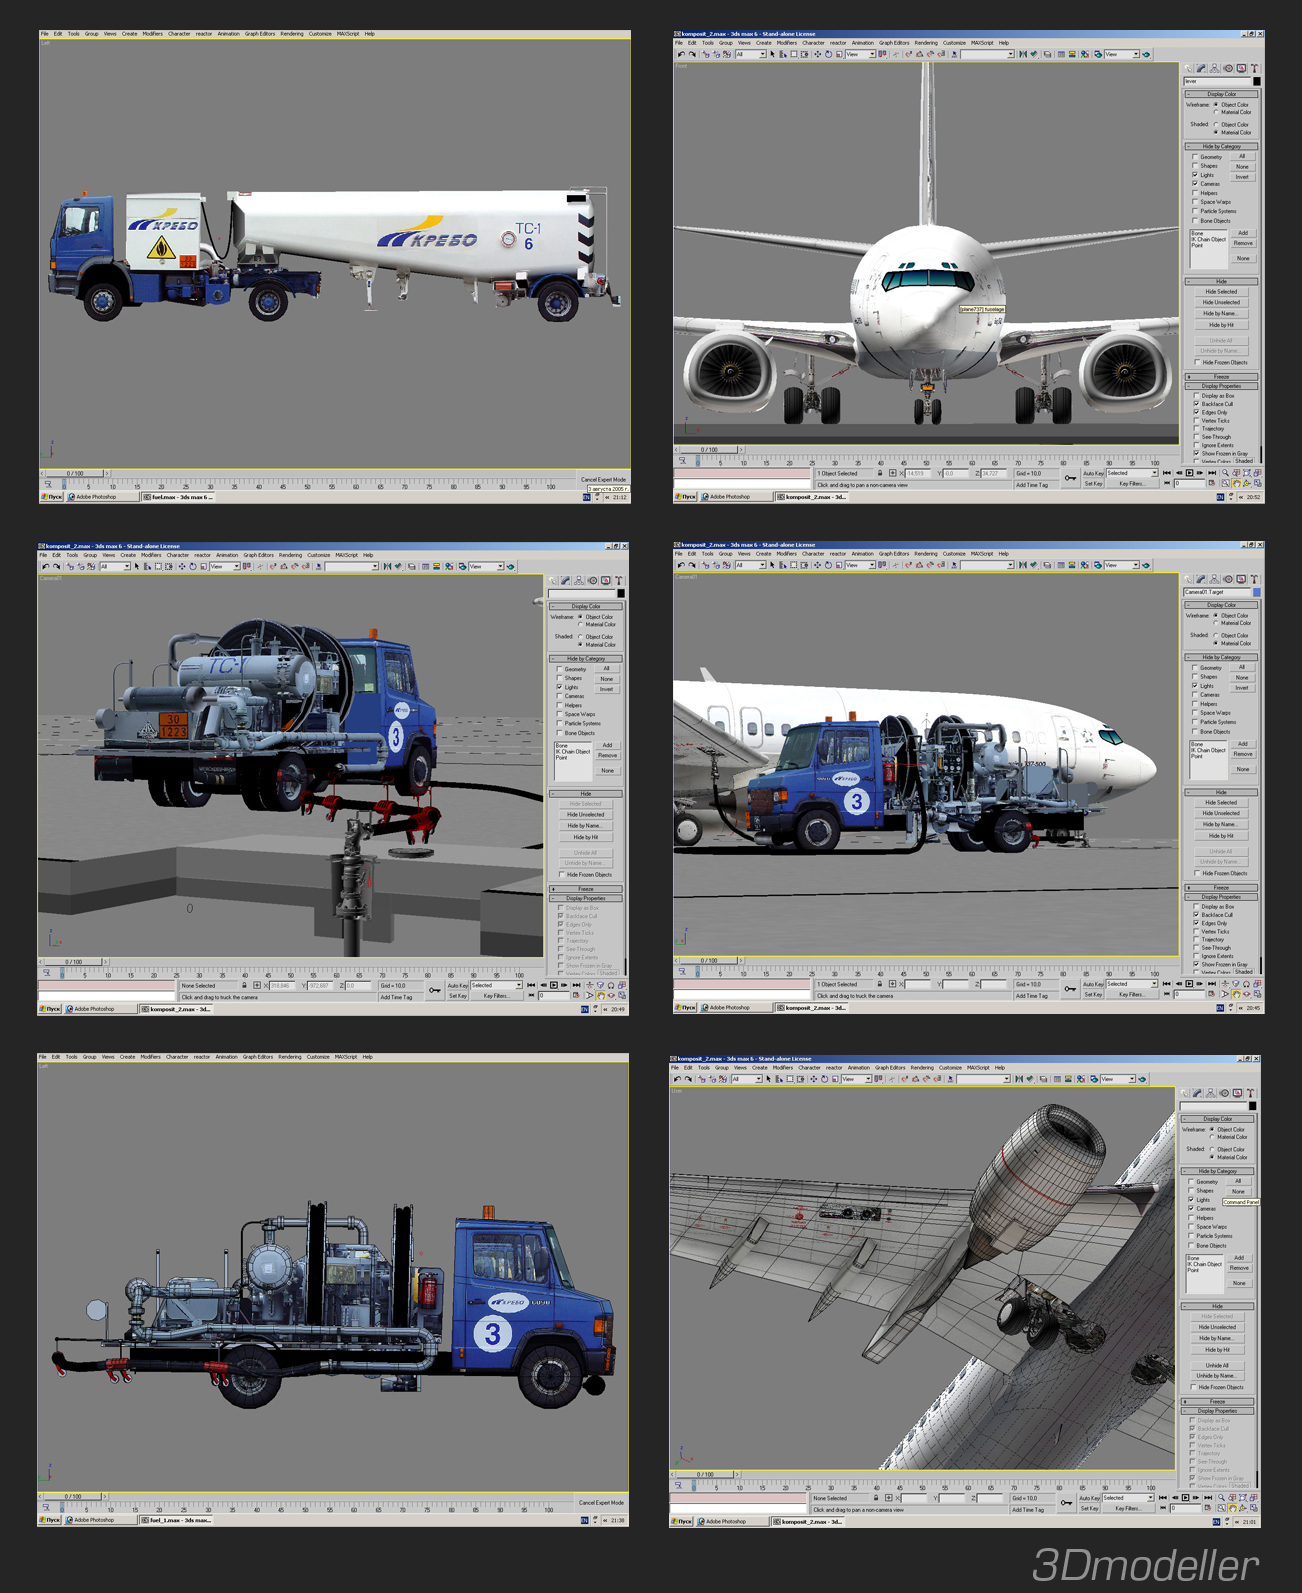Toggle Auto Key in truck-beside-airplane window
Screen dimensions: 1302x1593
tap(1092, 984)
